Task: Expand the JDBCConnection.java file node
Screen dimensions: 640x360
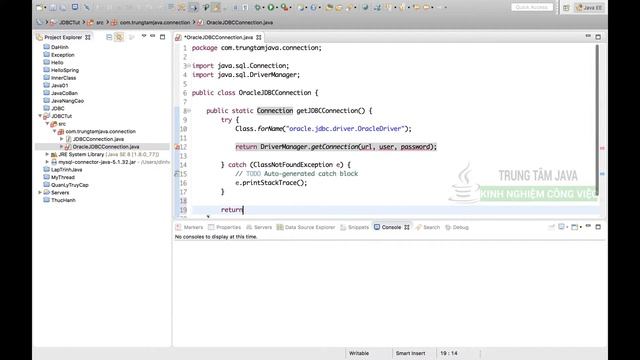Action: tap(62, 139)
